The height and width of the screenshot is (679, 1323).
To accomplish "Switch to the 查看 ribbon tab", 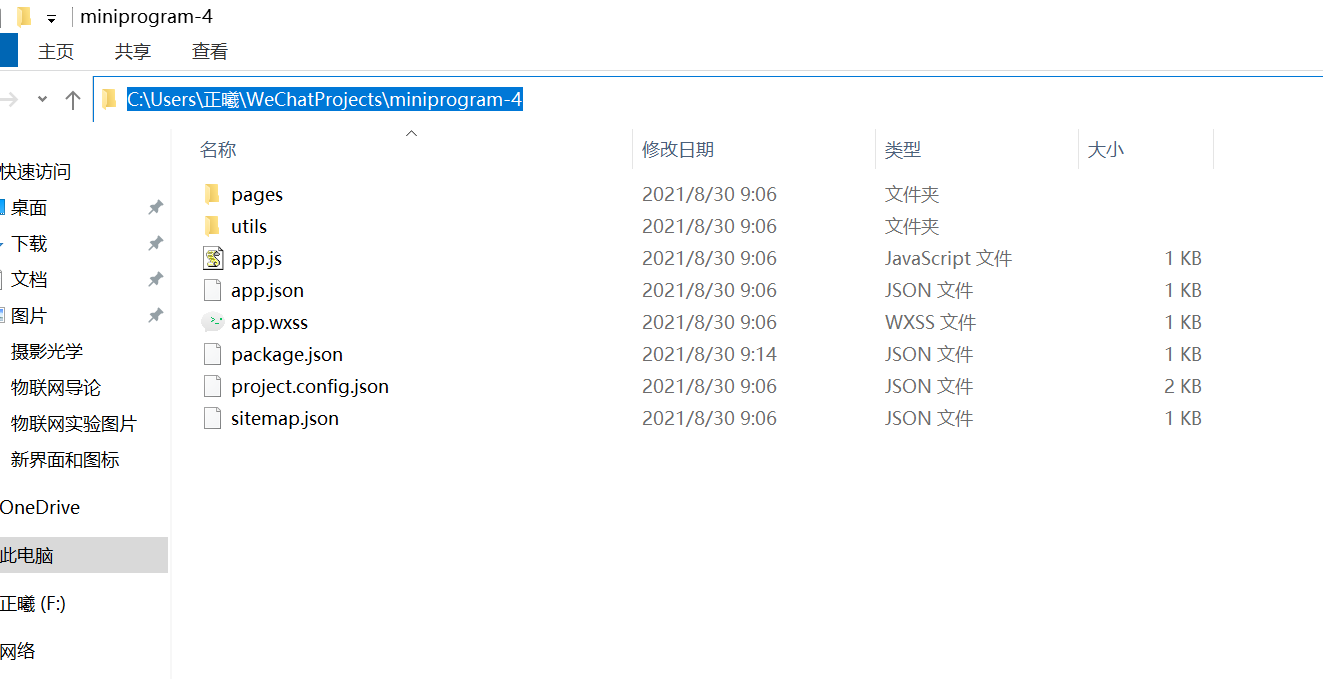I will (x=209, y=51).
